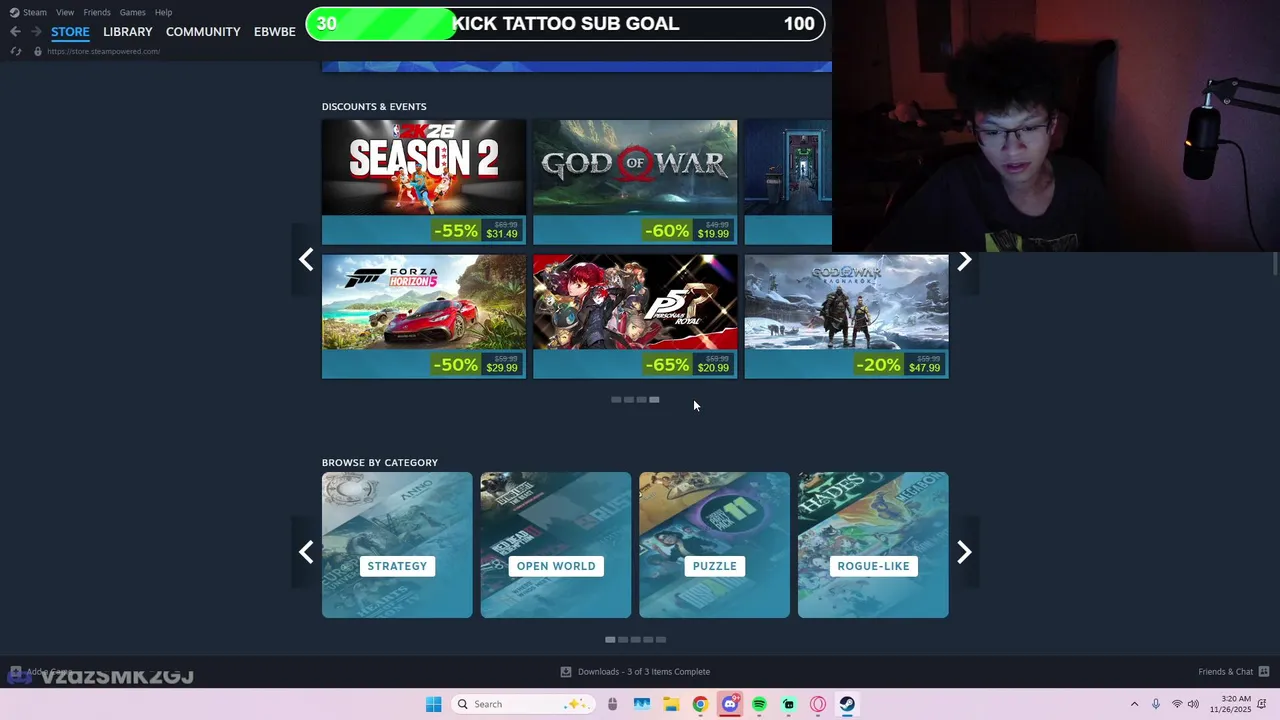Click the store.steampowered.com URL
This screenshot has height=720, width=1280.
tap(103, 51)
